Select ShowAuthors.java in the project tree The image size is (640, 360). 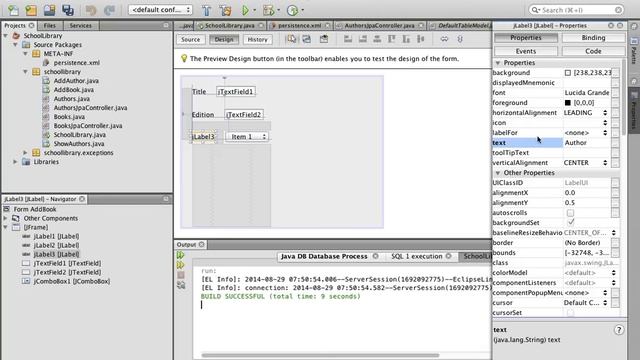(79, 144)
